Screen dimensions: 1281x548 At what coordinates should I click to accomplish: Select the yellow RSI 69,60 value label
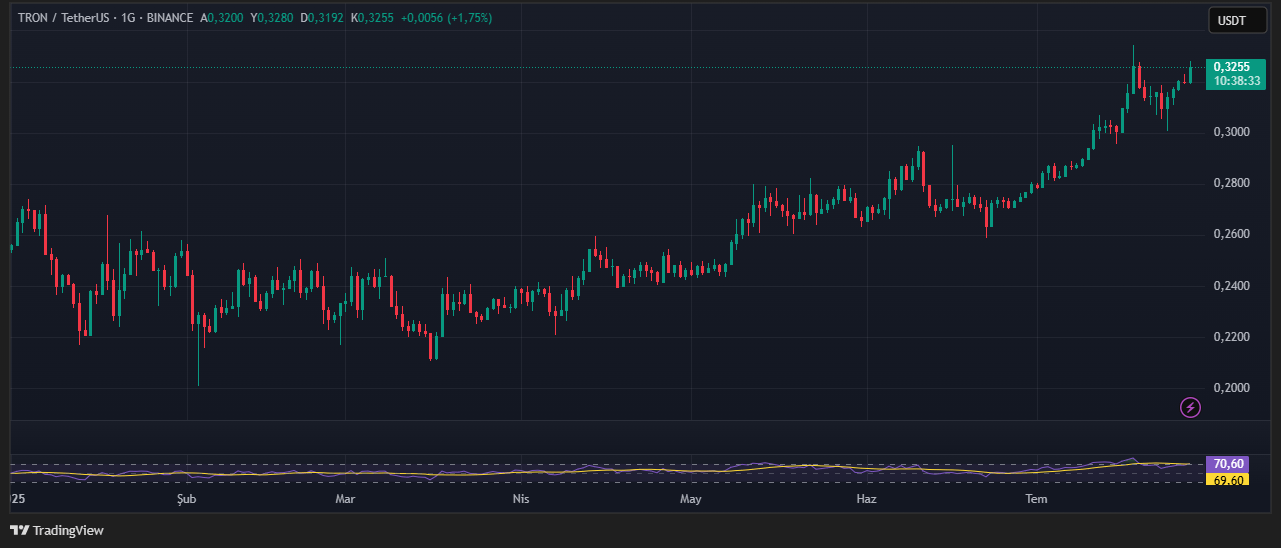[x=1227, y=480]
